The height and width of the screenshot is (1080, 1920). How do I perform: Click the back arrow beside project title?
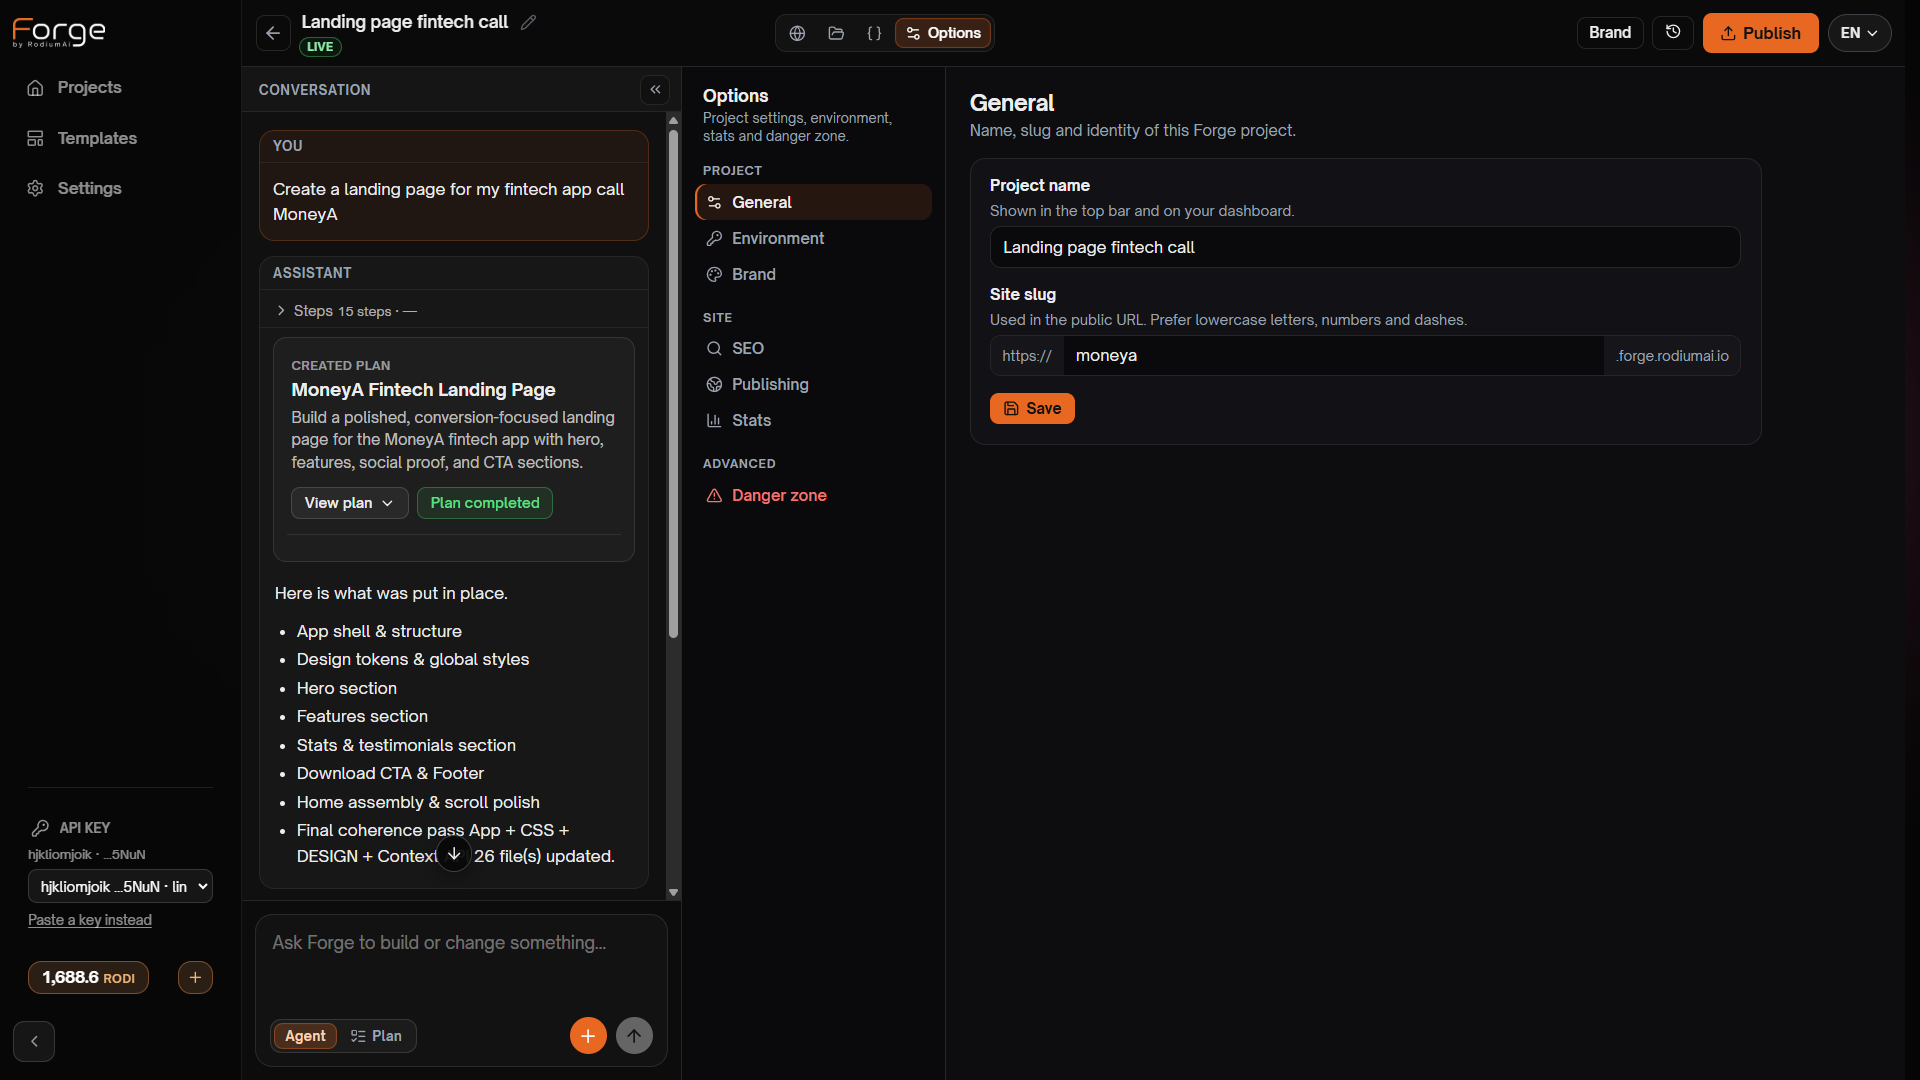click(273, 33)
